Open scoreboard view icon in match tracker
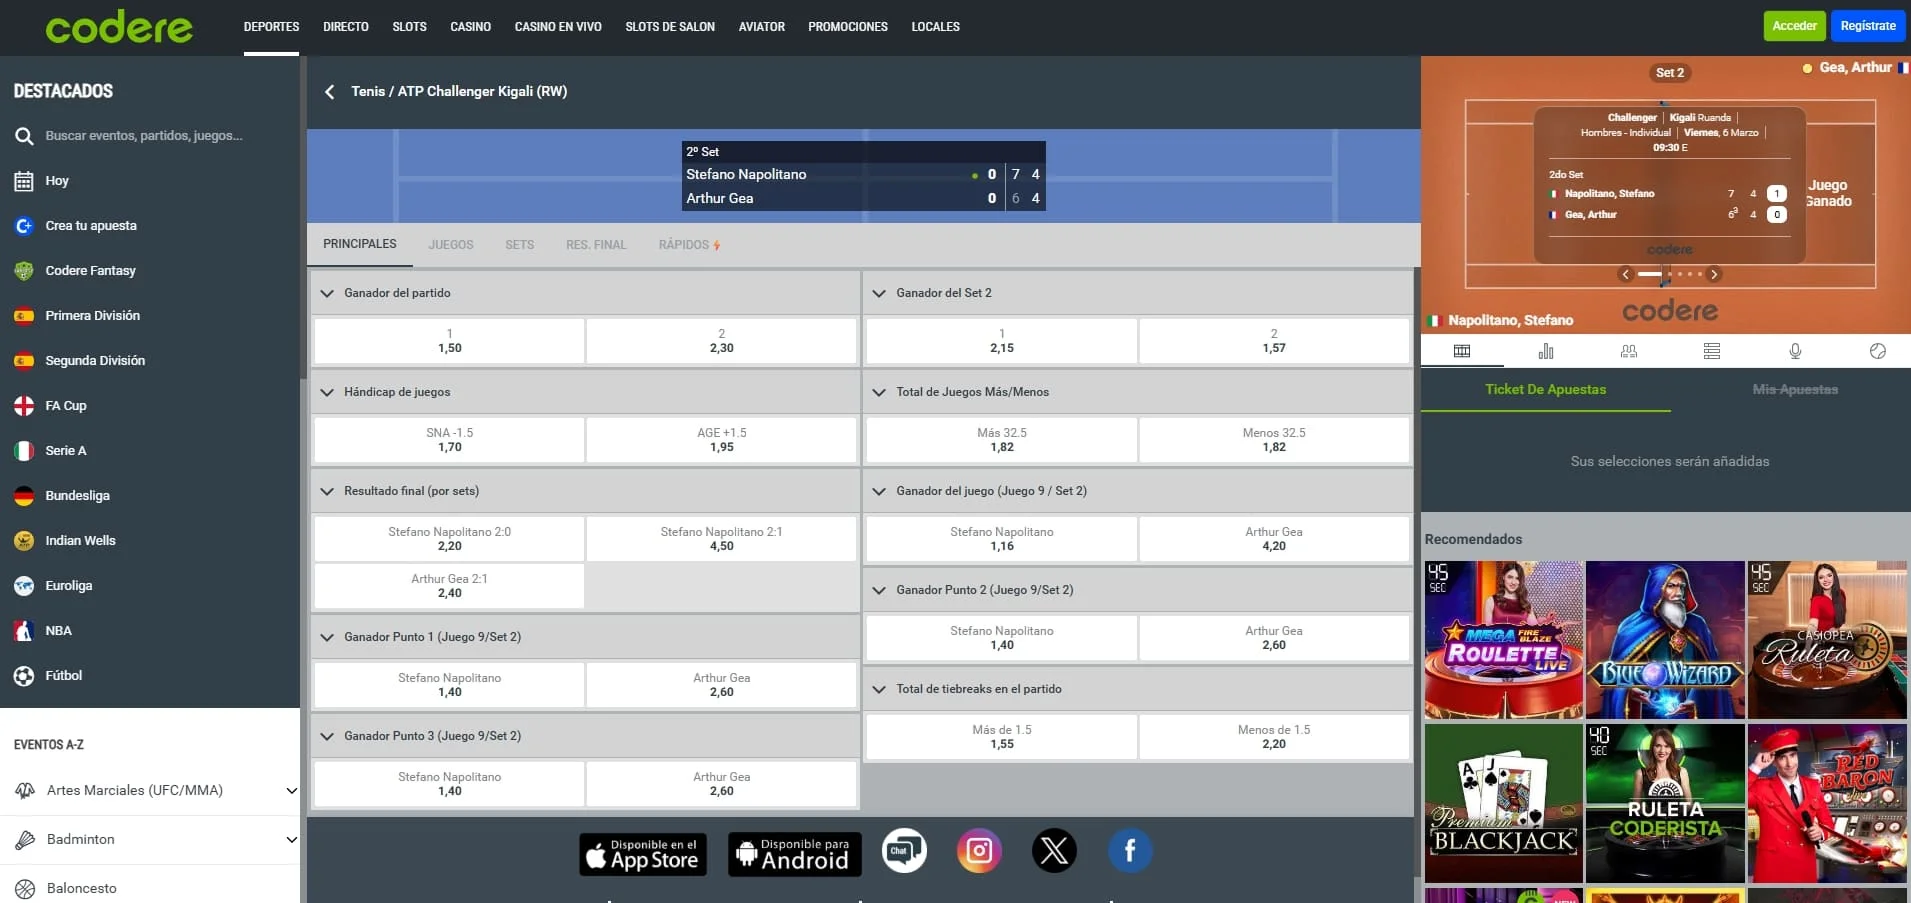 (1462, 351)
